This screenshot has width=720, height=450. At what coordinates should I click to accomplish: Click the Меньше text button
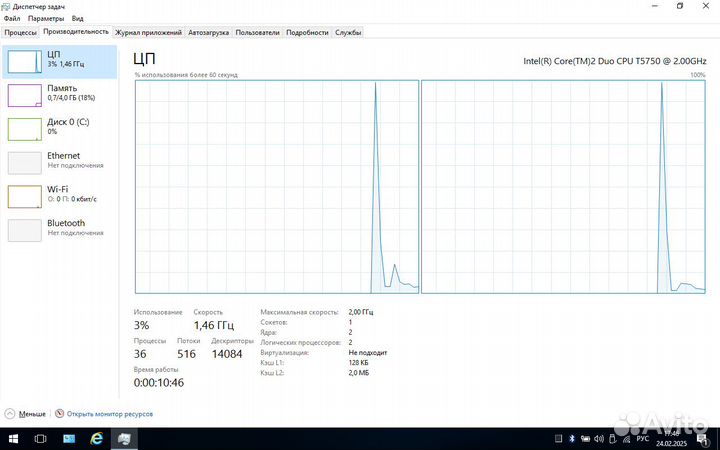coord(32,414)
